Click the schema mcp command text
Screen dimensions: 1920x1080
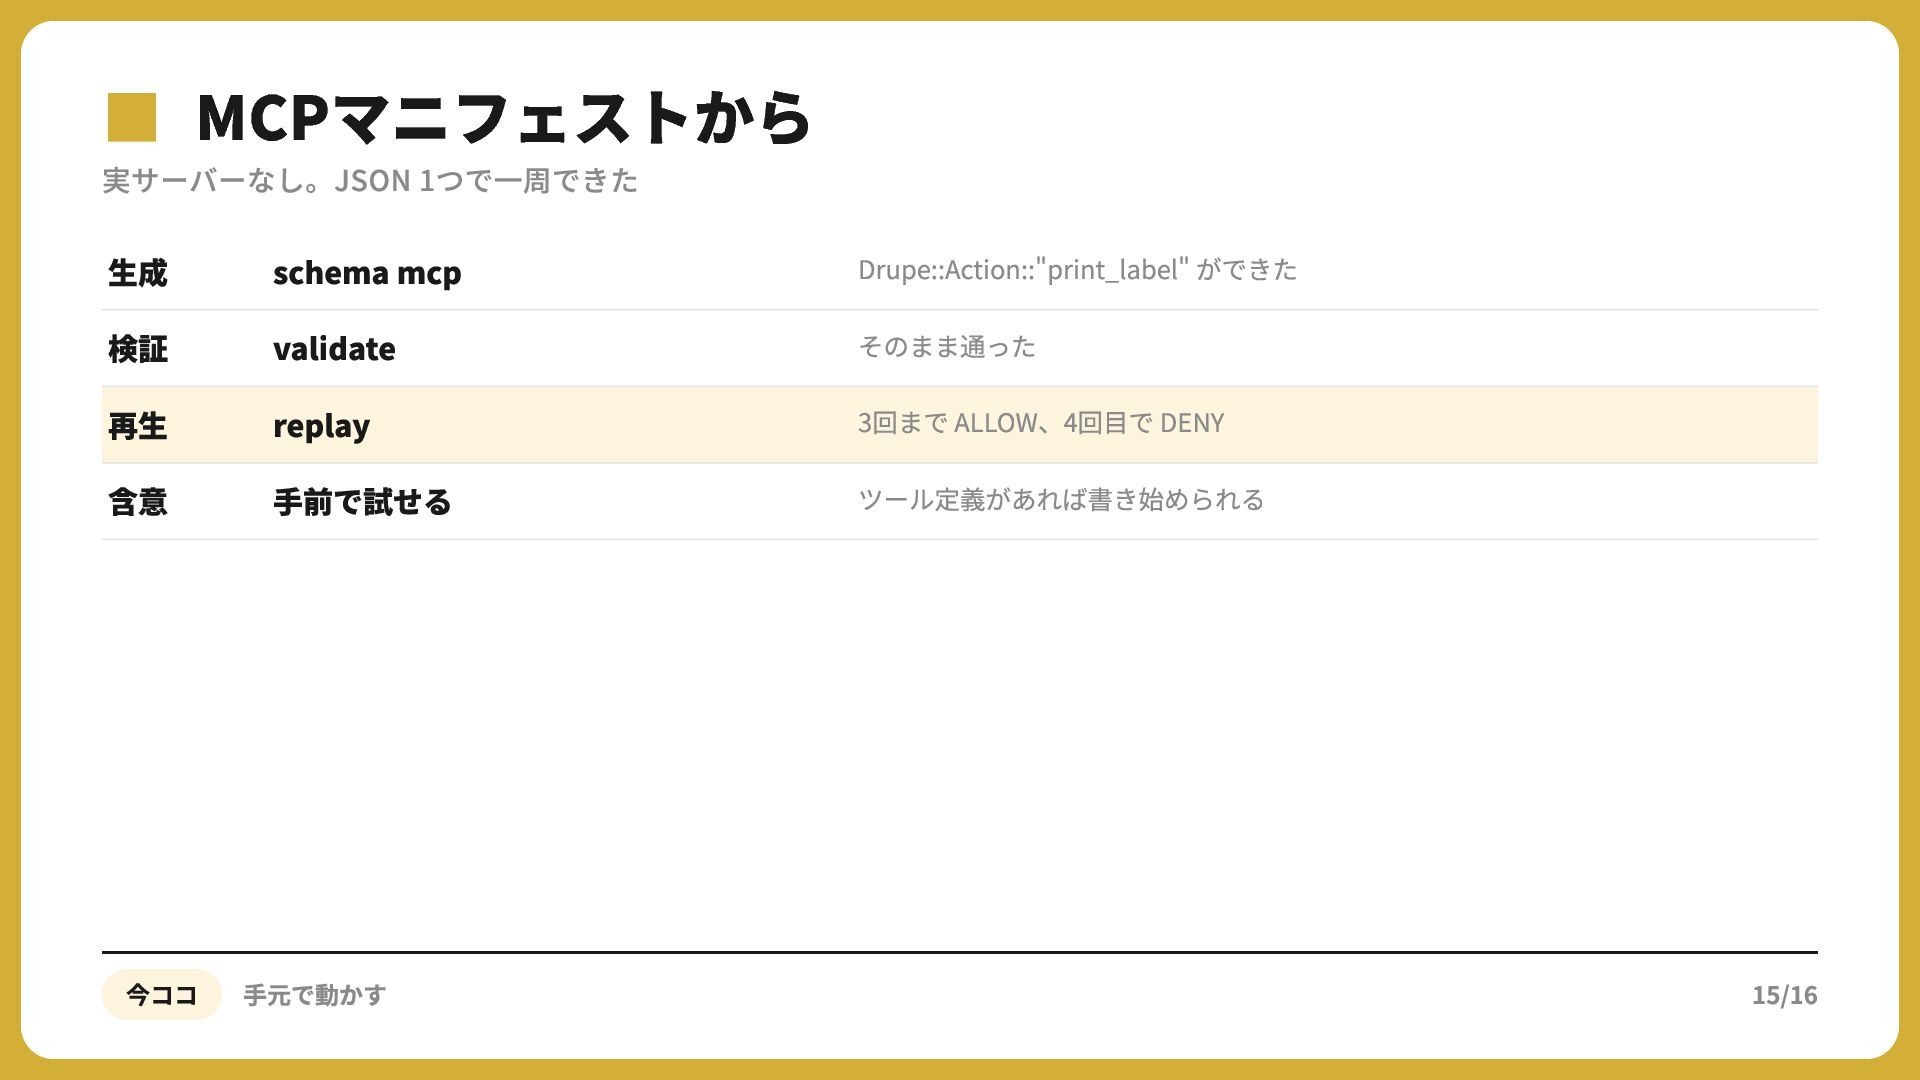367,272
